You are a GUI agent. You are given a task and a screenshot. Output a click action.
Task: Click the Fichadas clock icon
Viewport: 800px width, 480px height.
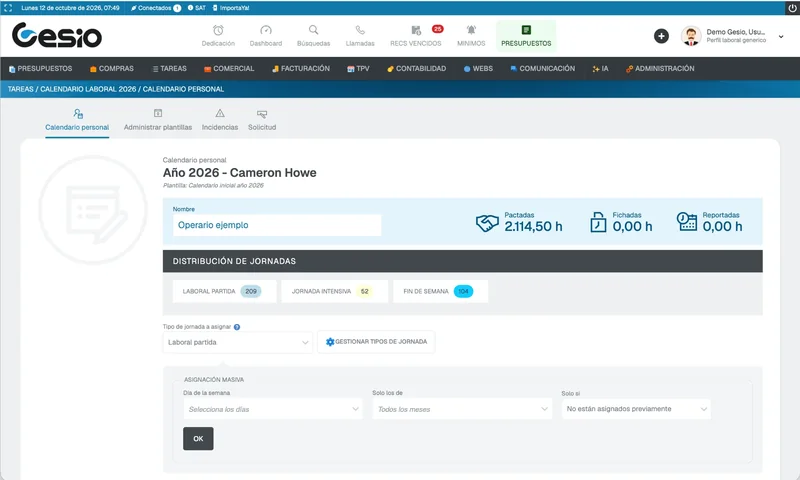click(598, 222)
